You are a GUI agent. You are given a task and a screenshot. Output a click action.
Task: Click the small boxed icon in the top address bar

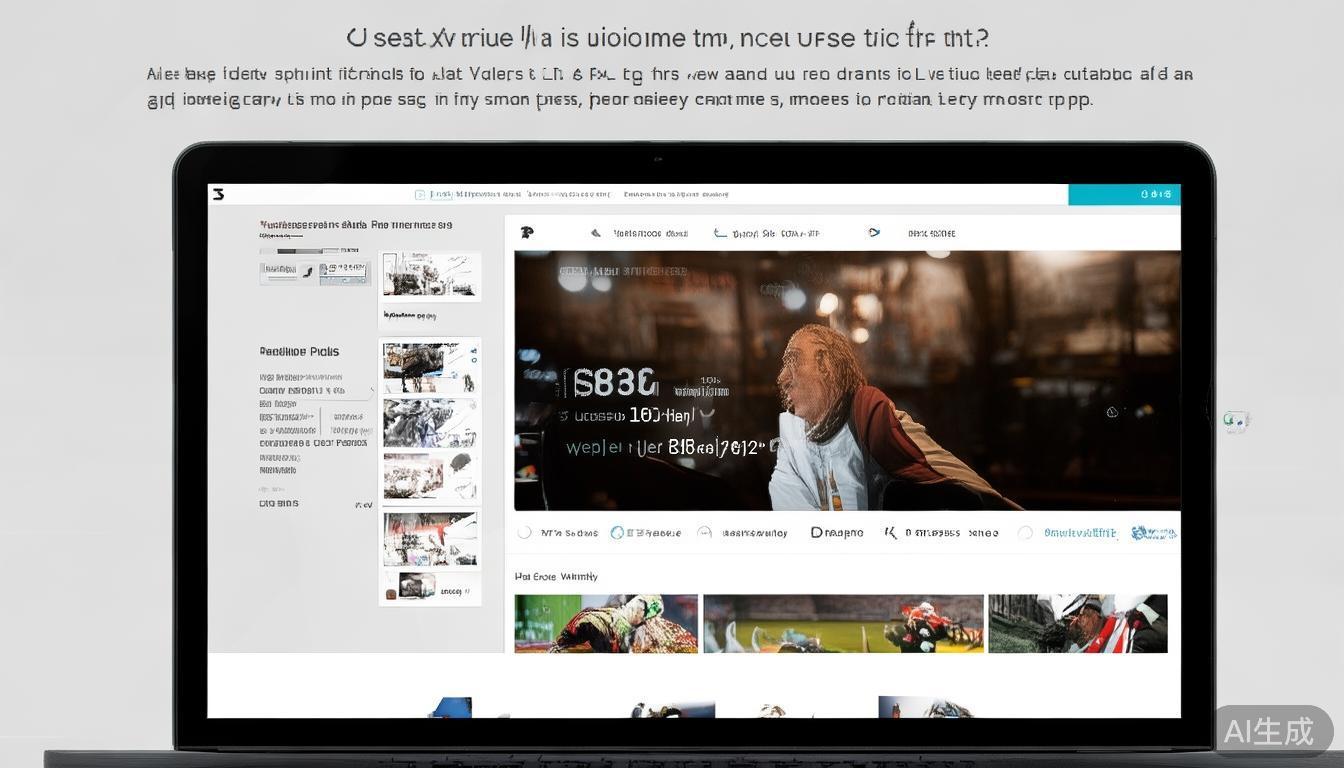click(421, 195)
